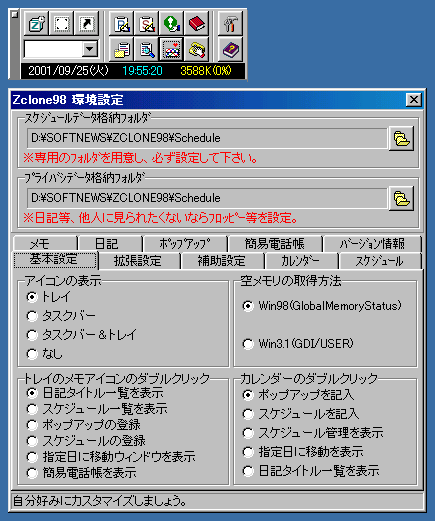Select タスクバー icon display option
435x521 pixels.
pyautogui.click(x=61, y=316)
